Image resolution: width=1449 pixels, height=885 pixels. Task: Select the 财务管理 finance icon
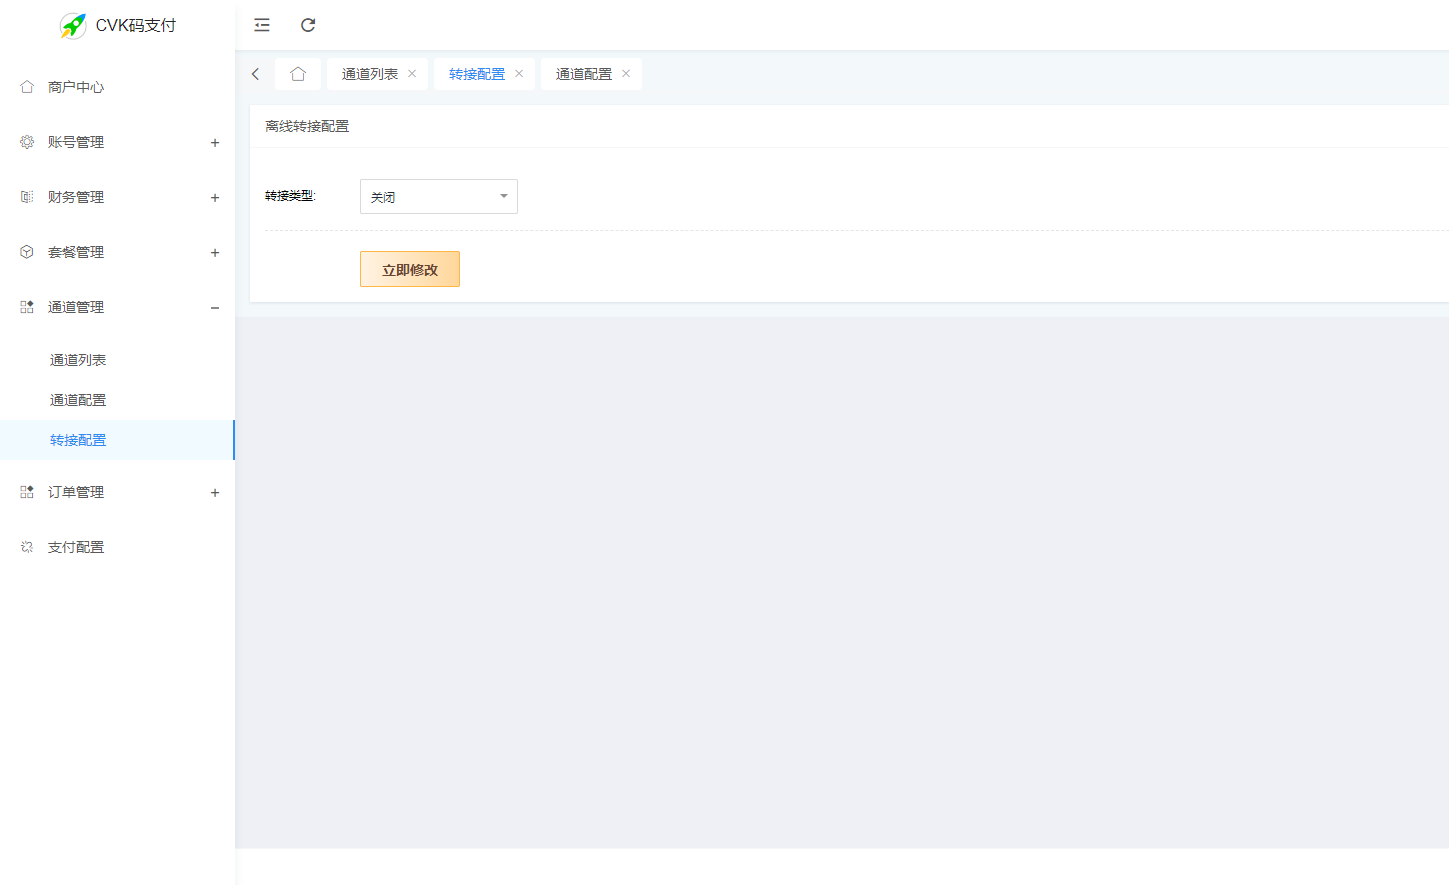[x=26, y=197]
